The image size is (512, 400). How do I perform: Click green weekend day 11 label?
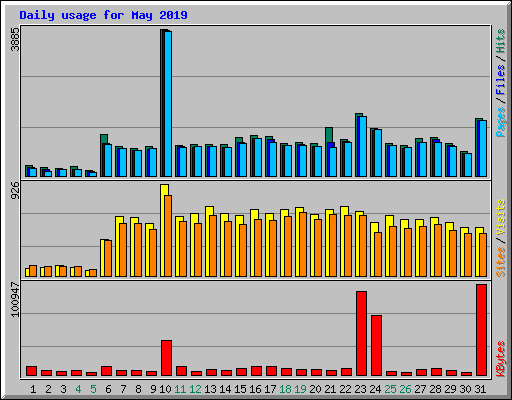pos(180,389)
